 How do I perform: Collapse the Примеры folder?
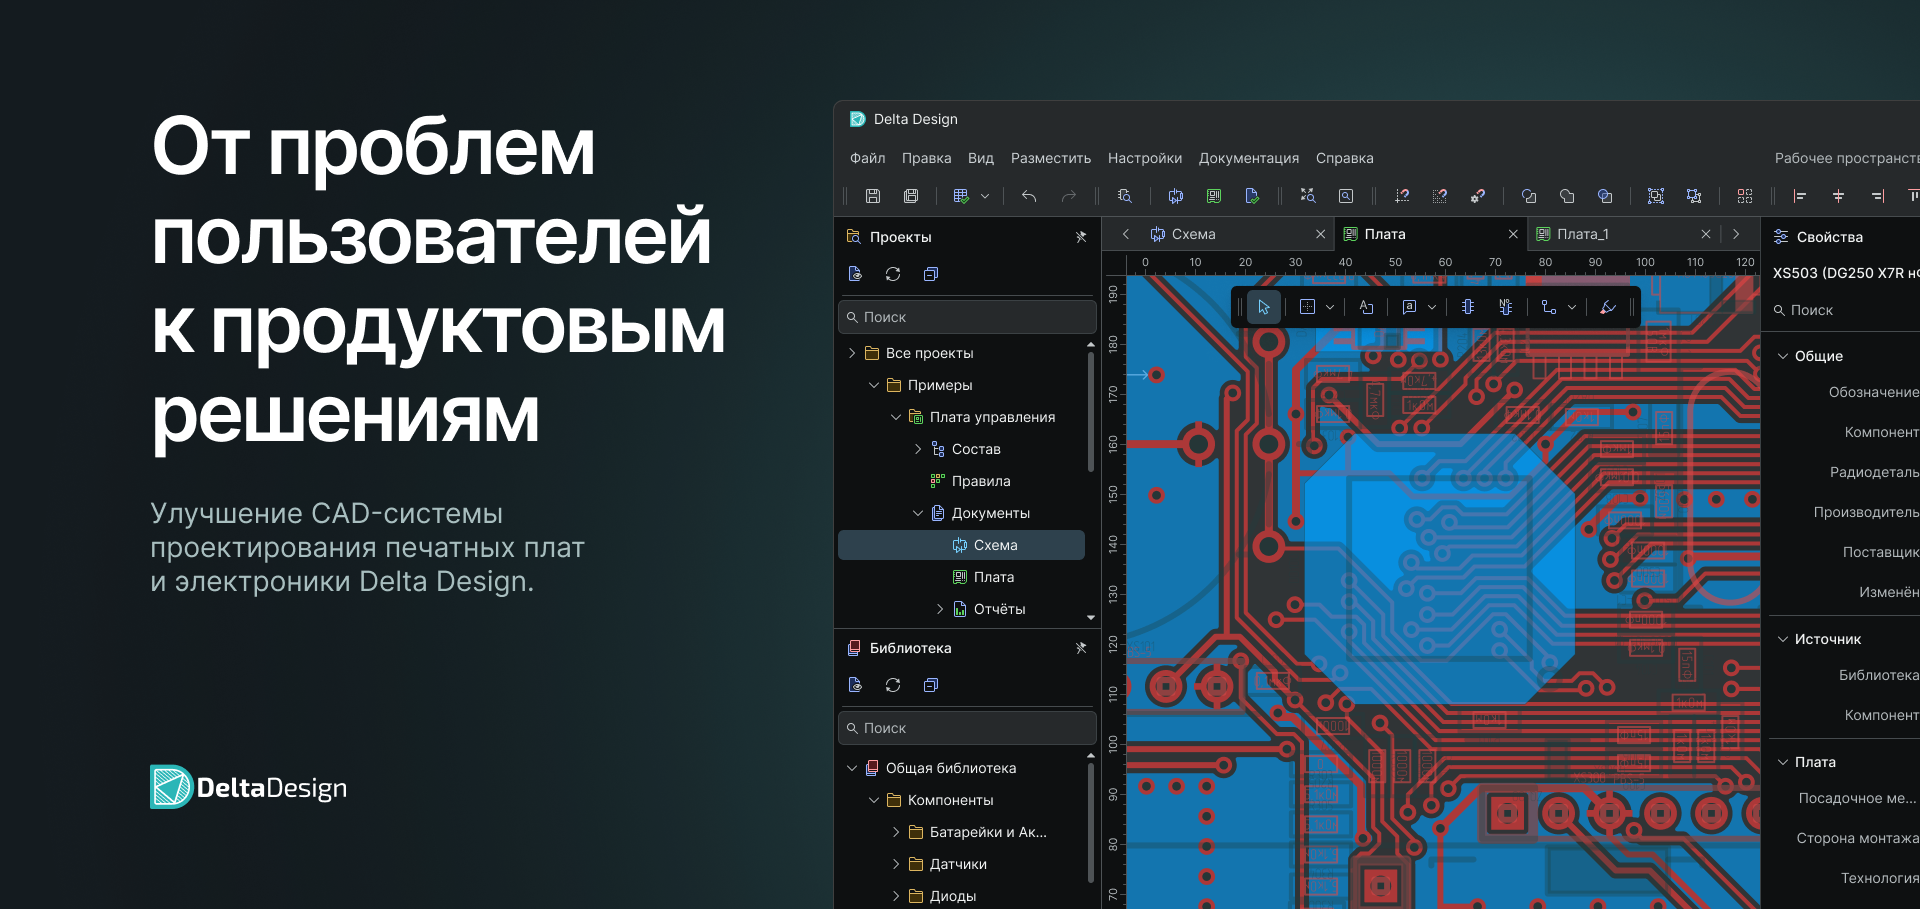pyautogui.click(x=874, y=385)
